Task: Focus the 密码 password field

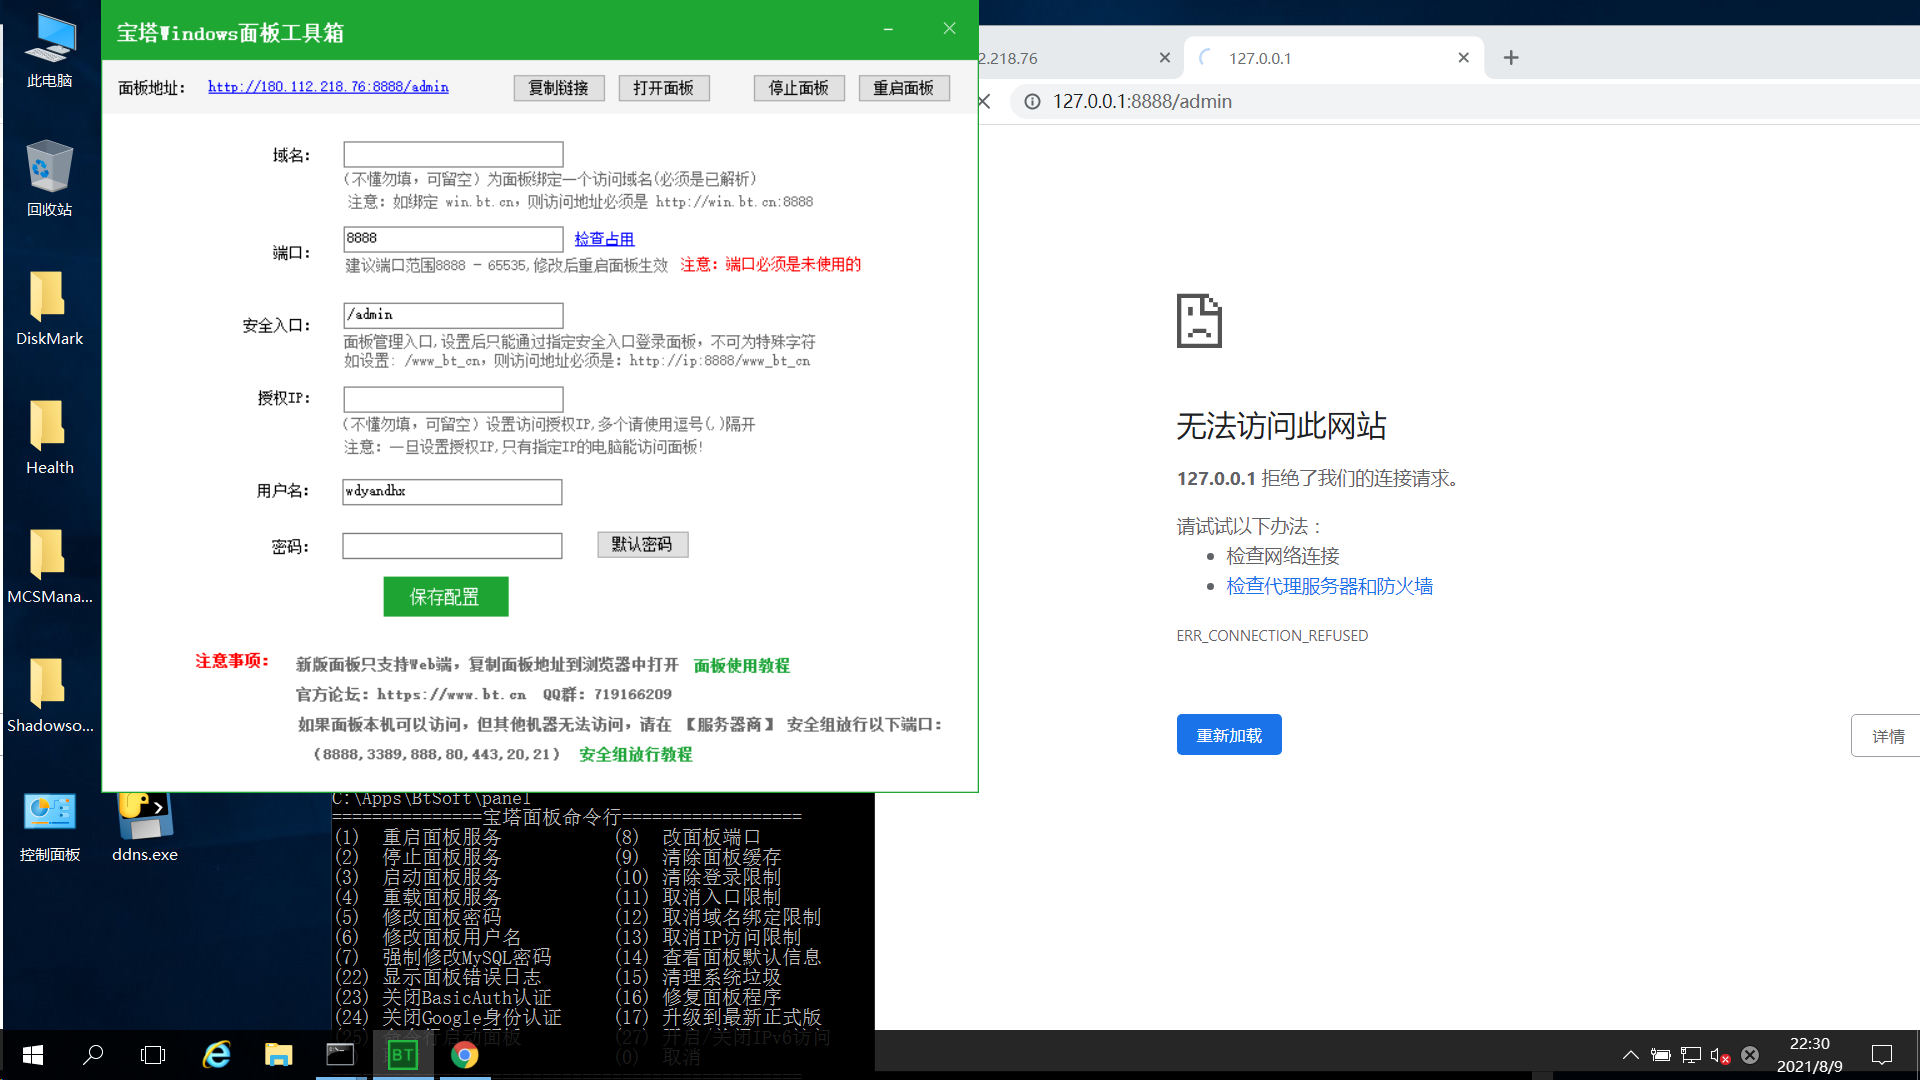Action: point(452,545)
